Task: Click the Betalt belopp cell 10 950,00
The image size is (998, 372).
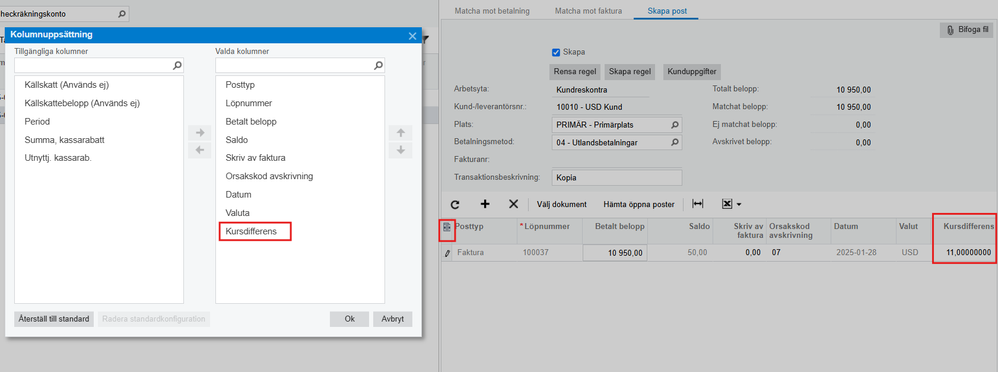Action: tap(615, 253)
